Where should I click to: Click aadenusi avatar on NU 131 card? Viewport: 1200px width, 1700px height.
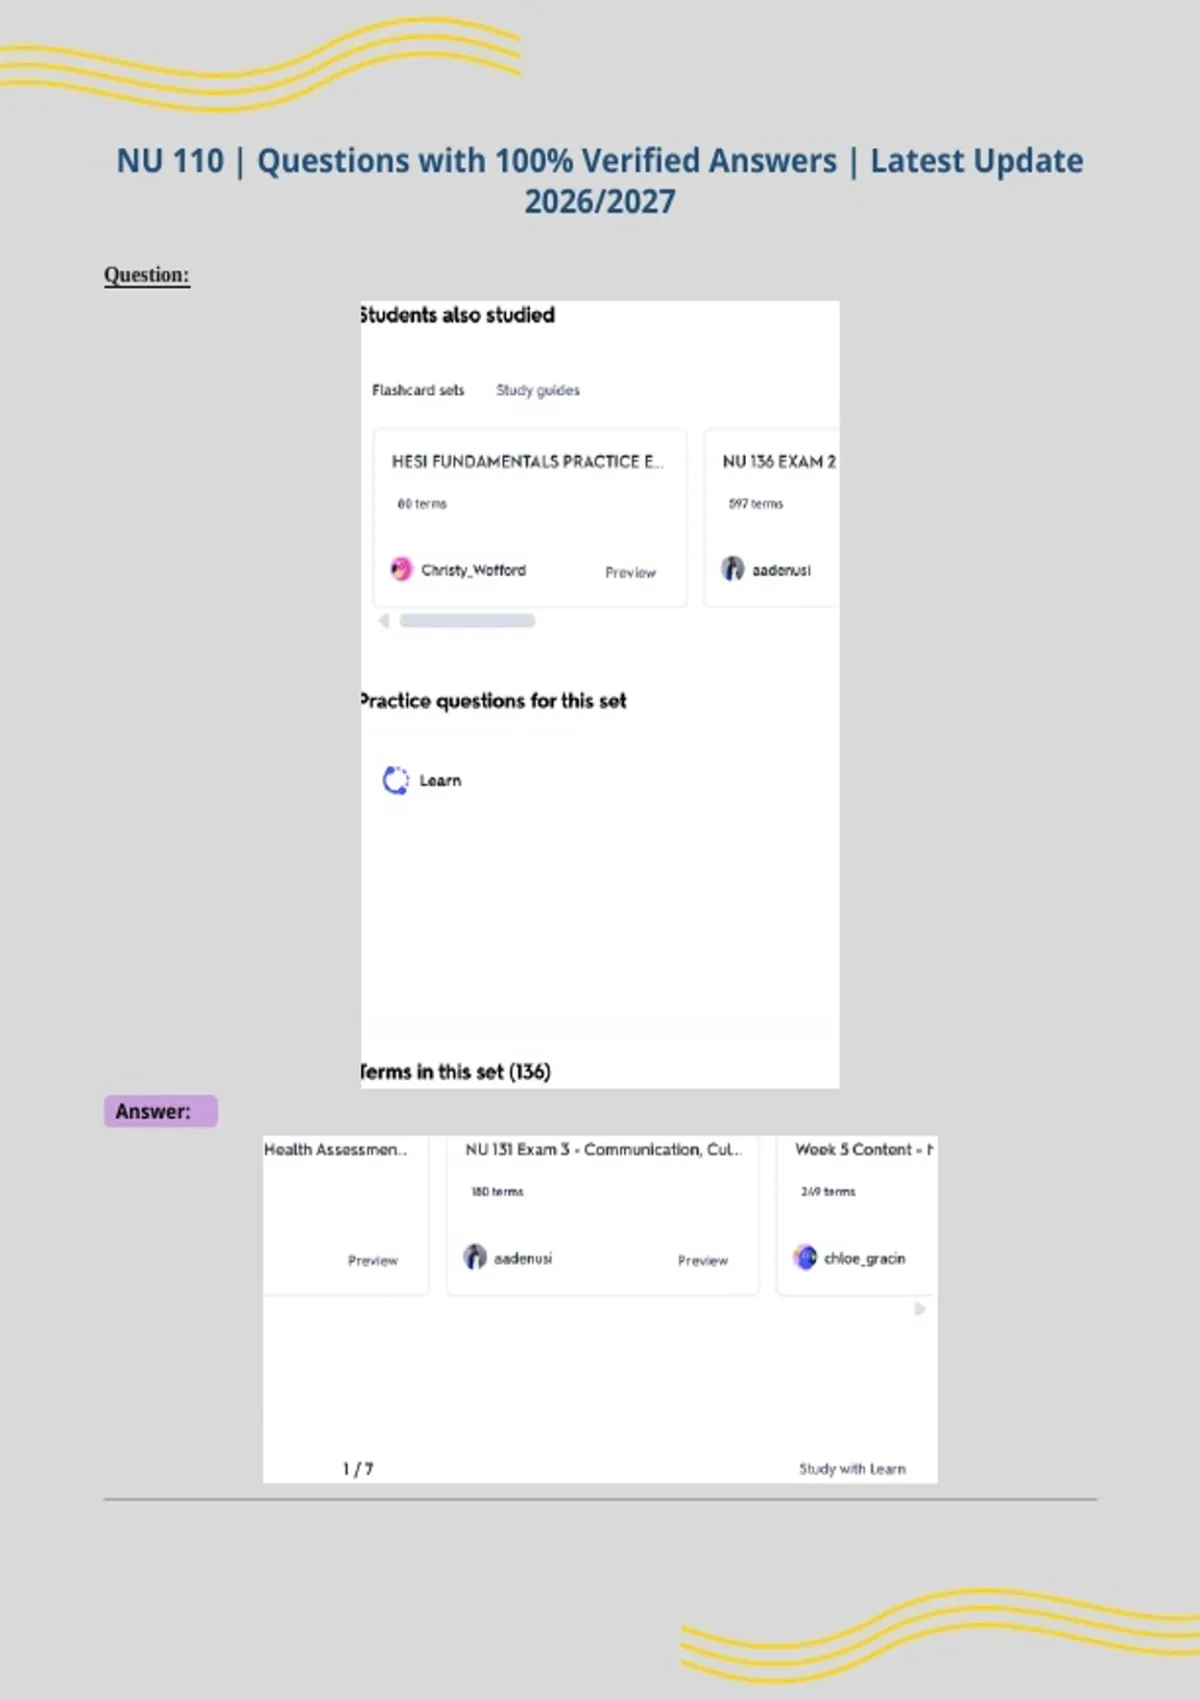[x=475, y=1257]
